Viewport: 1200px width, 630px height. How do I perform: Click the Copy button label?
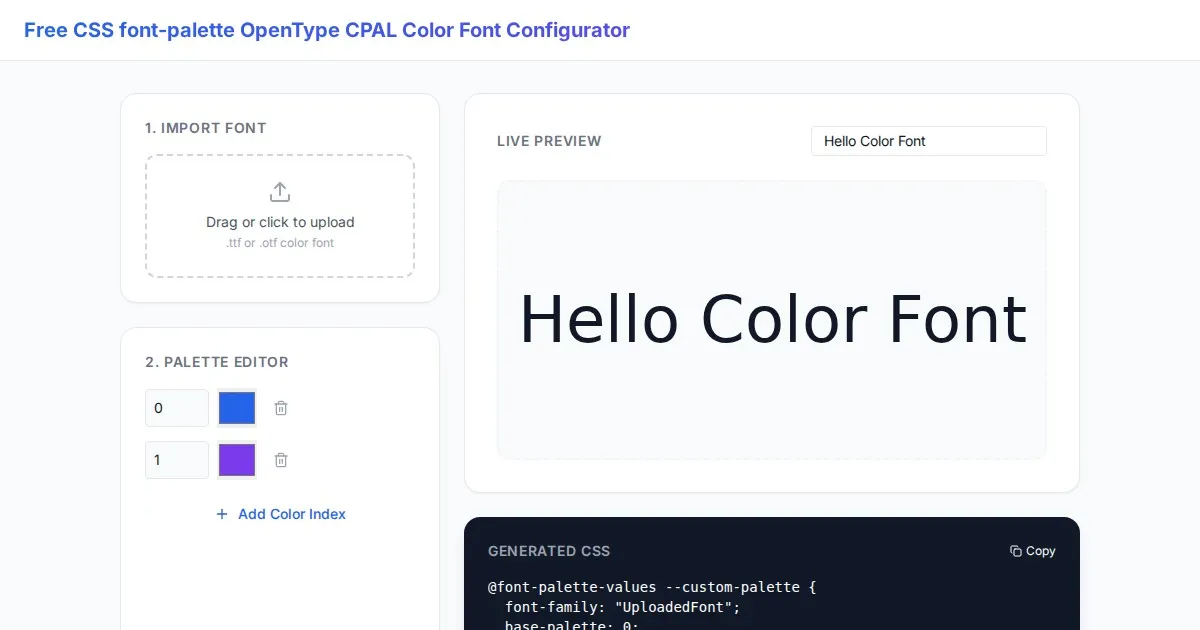[x=1041, y=551]
